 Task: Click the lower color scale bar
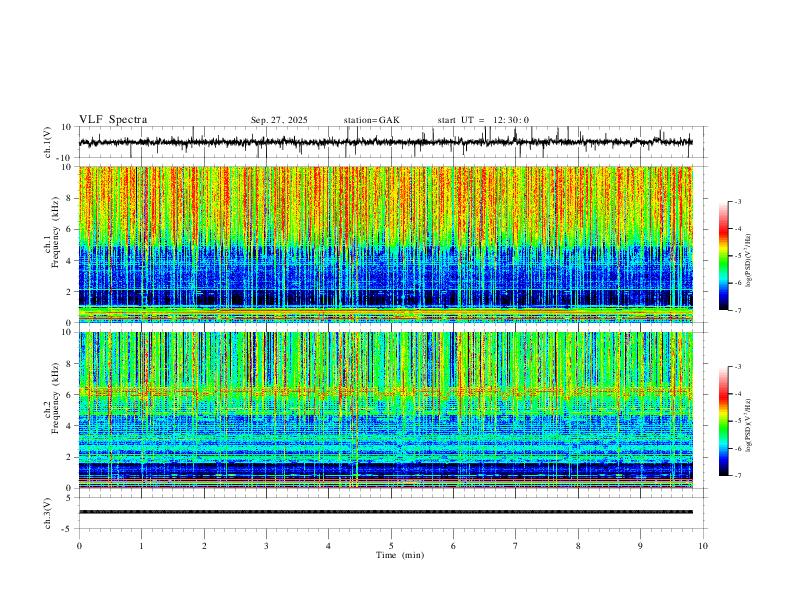tap(723, 421)
